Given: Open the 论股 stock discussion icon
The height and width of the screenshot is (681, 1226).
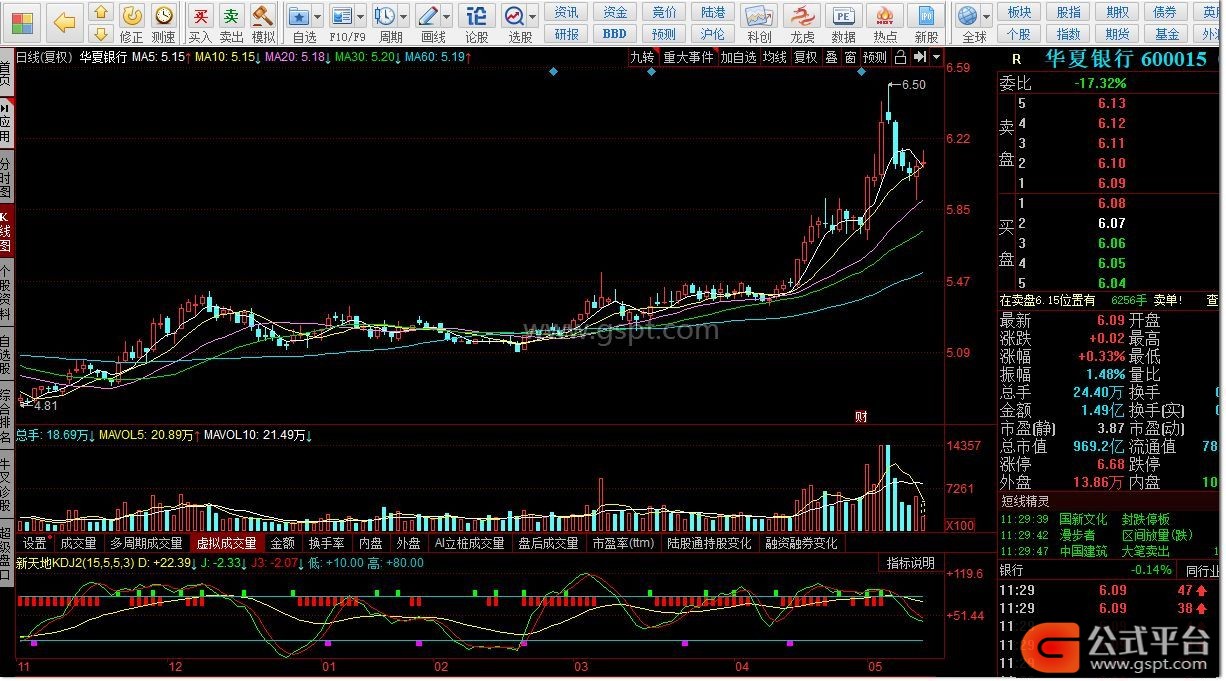Looking at the screenshot, I should point(477,23).
